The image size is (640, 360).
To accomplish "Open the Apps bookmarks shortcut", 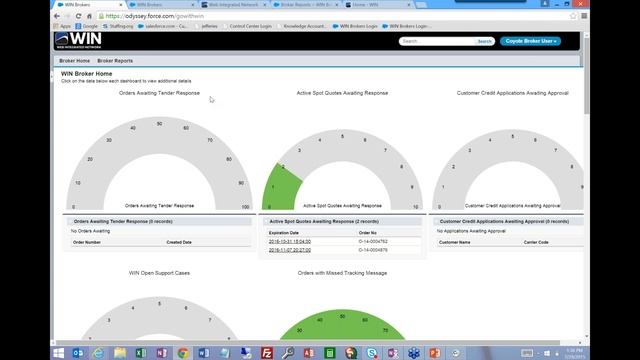I will point(62,26).
